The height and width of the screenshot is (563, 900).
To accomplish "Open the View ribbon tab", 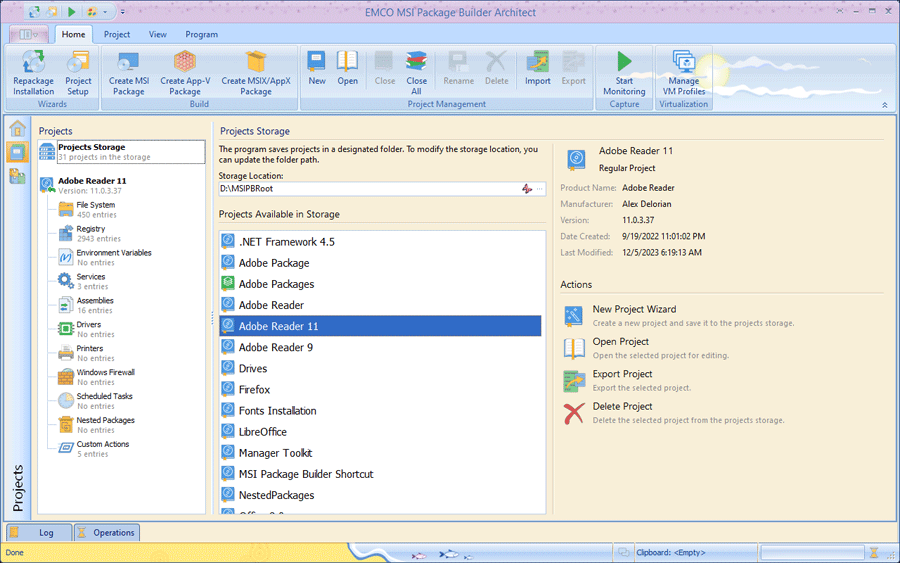I will tap(158, 34).
